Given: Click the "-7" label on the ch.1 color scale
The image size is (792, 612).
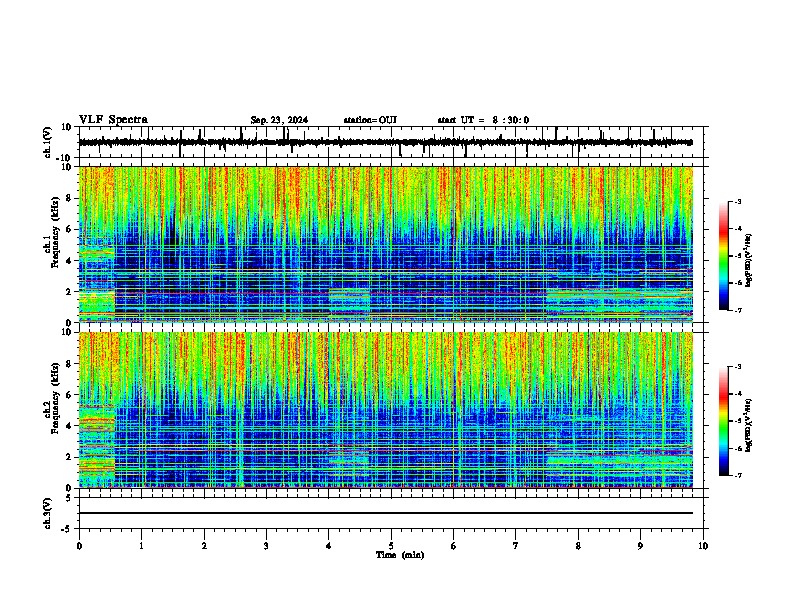Looking at the screenshot, I should [x=738, y=310].
